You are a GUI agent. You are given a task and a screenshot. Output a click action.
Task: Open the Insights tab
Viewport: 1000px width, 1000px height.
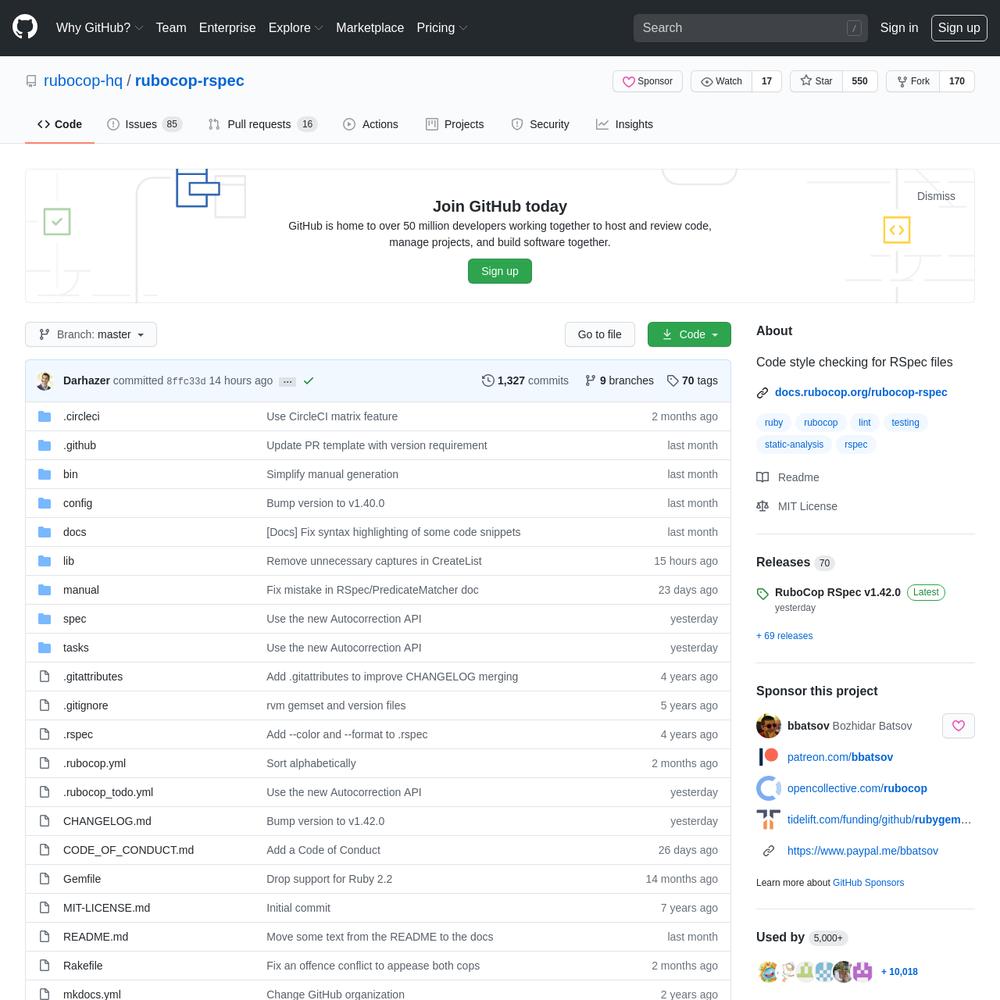coord(624,124)
